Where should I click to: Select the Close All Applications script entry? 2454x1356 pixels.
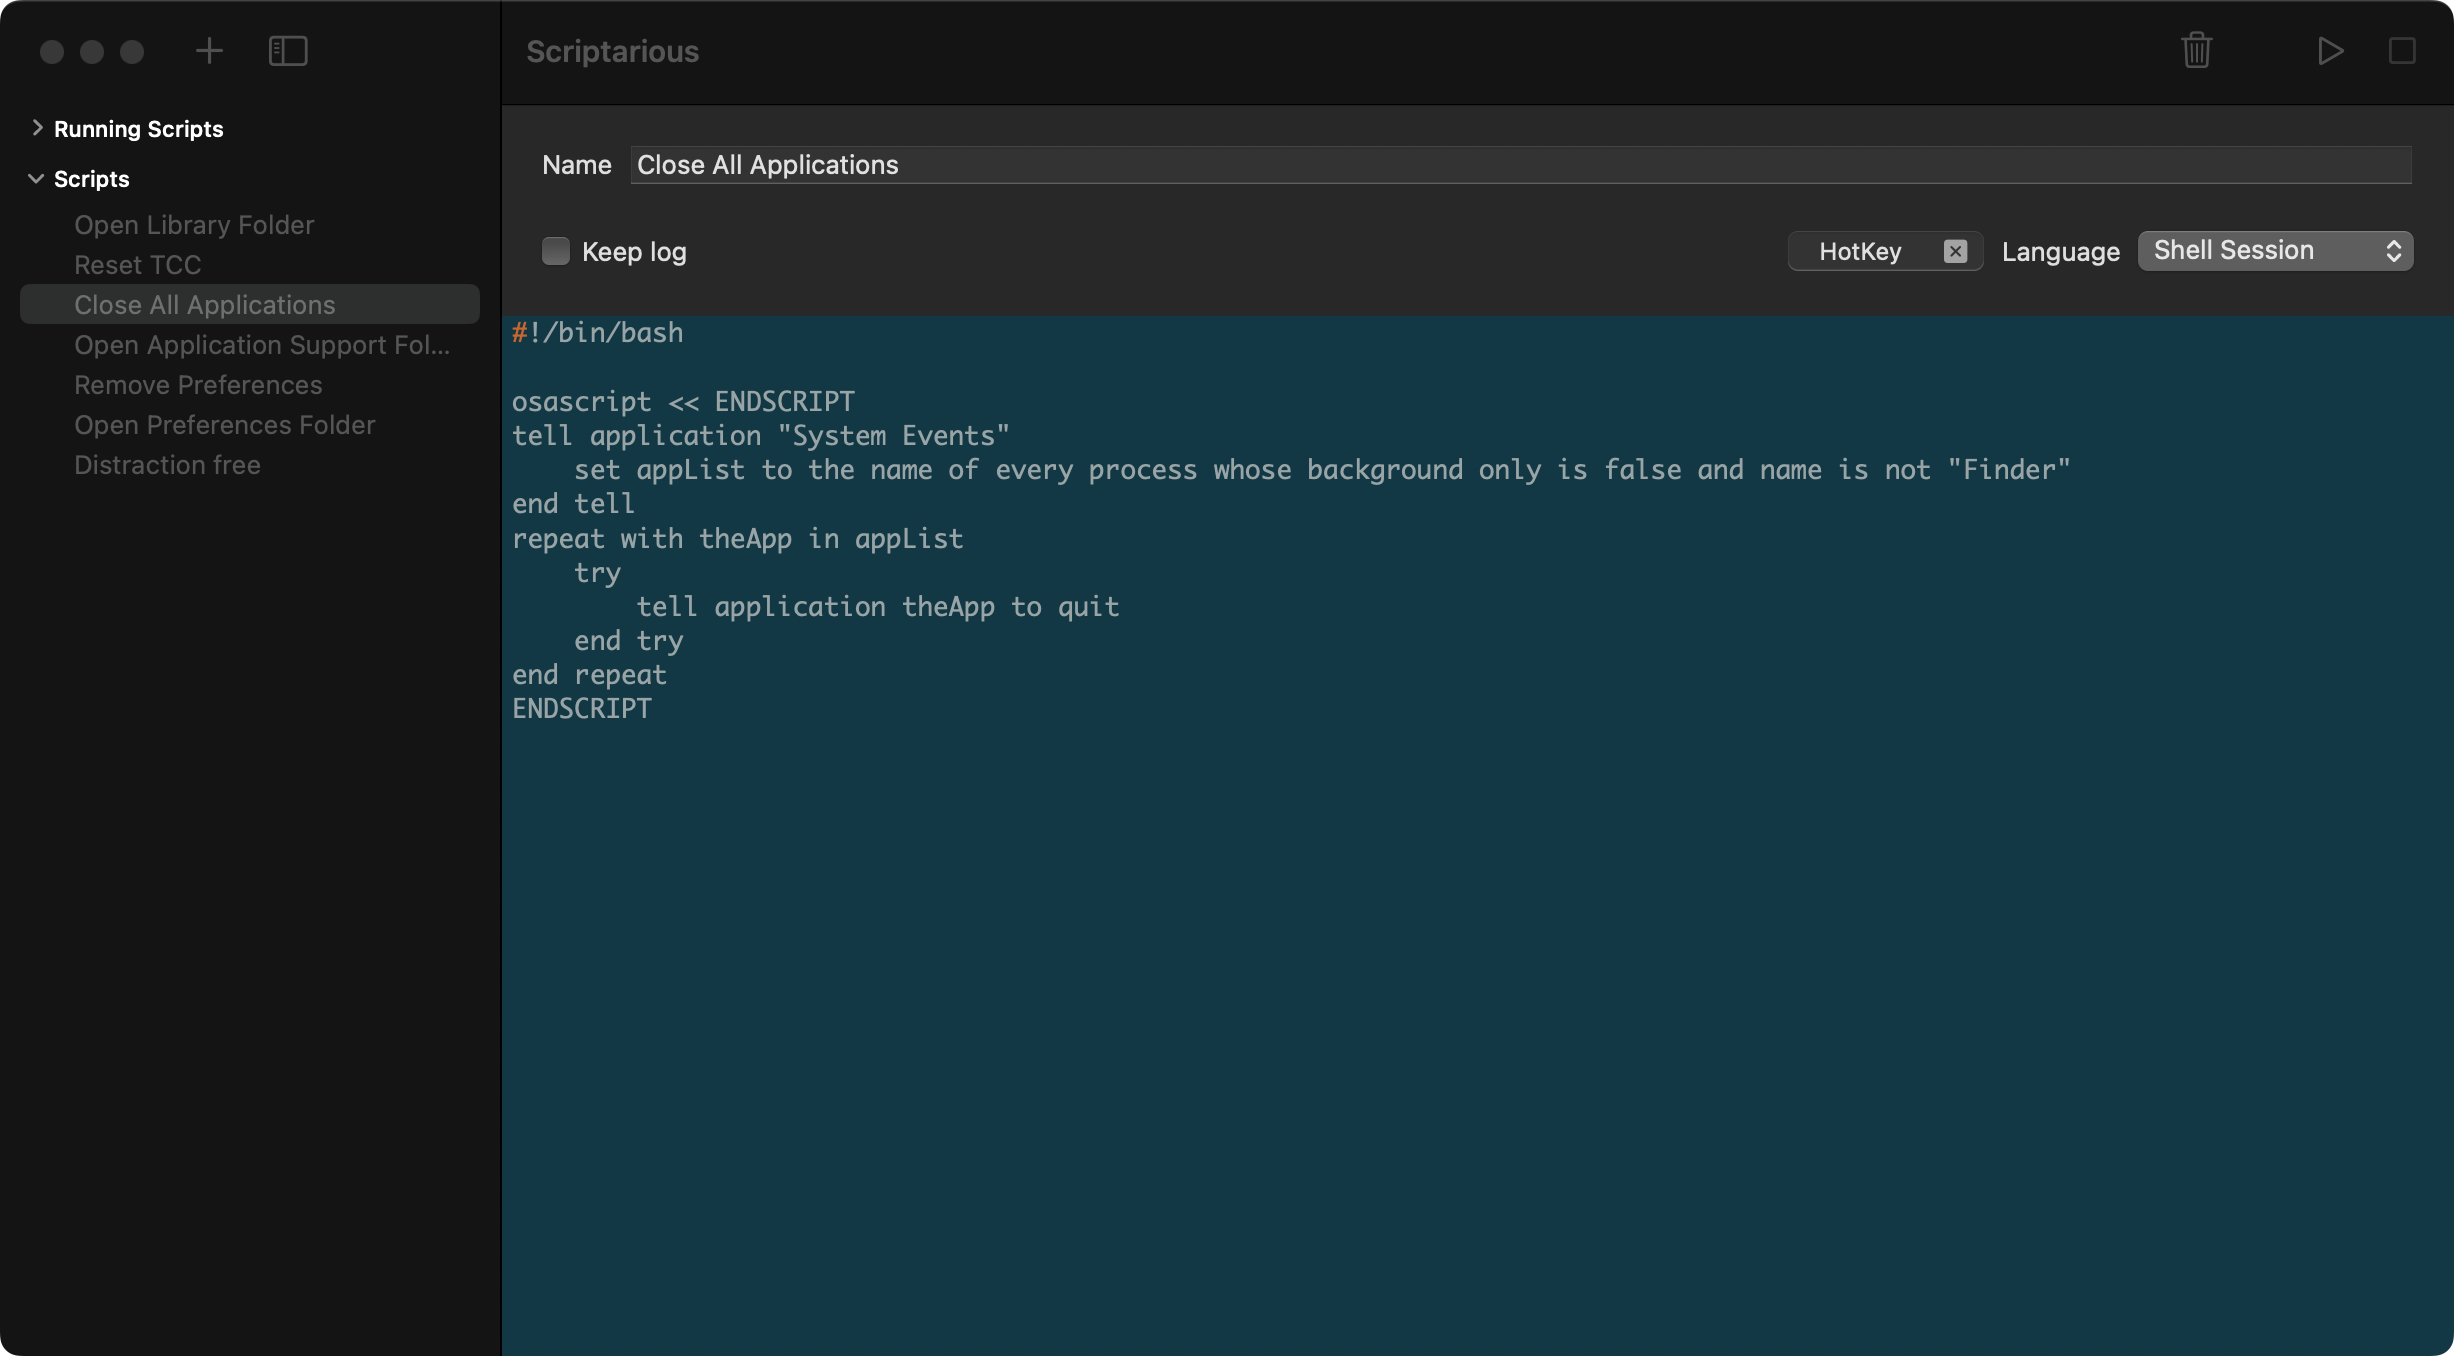(x=205, y=304)
